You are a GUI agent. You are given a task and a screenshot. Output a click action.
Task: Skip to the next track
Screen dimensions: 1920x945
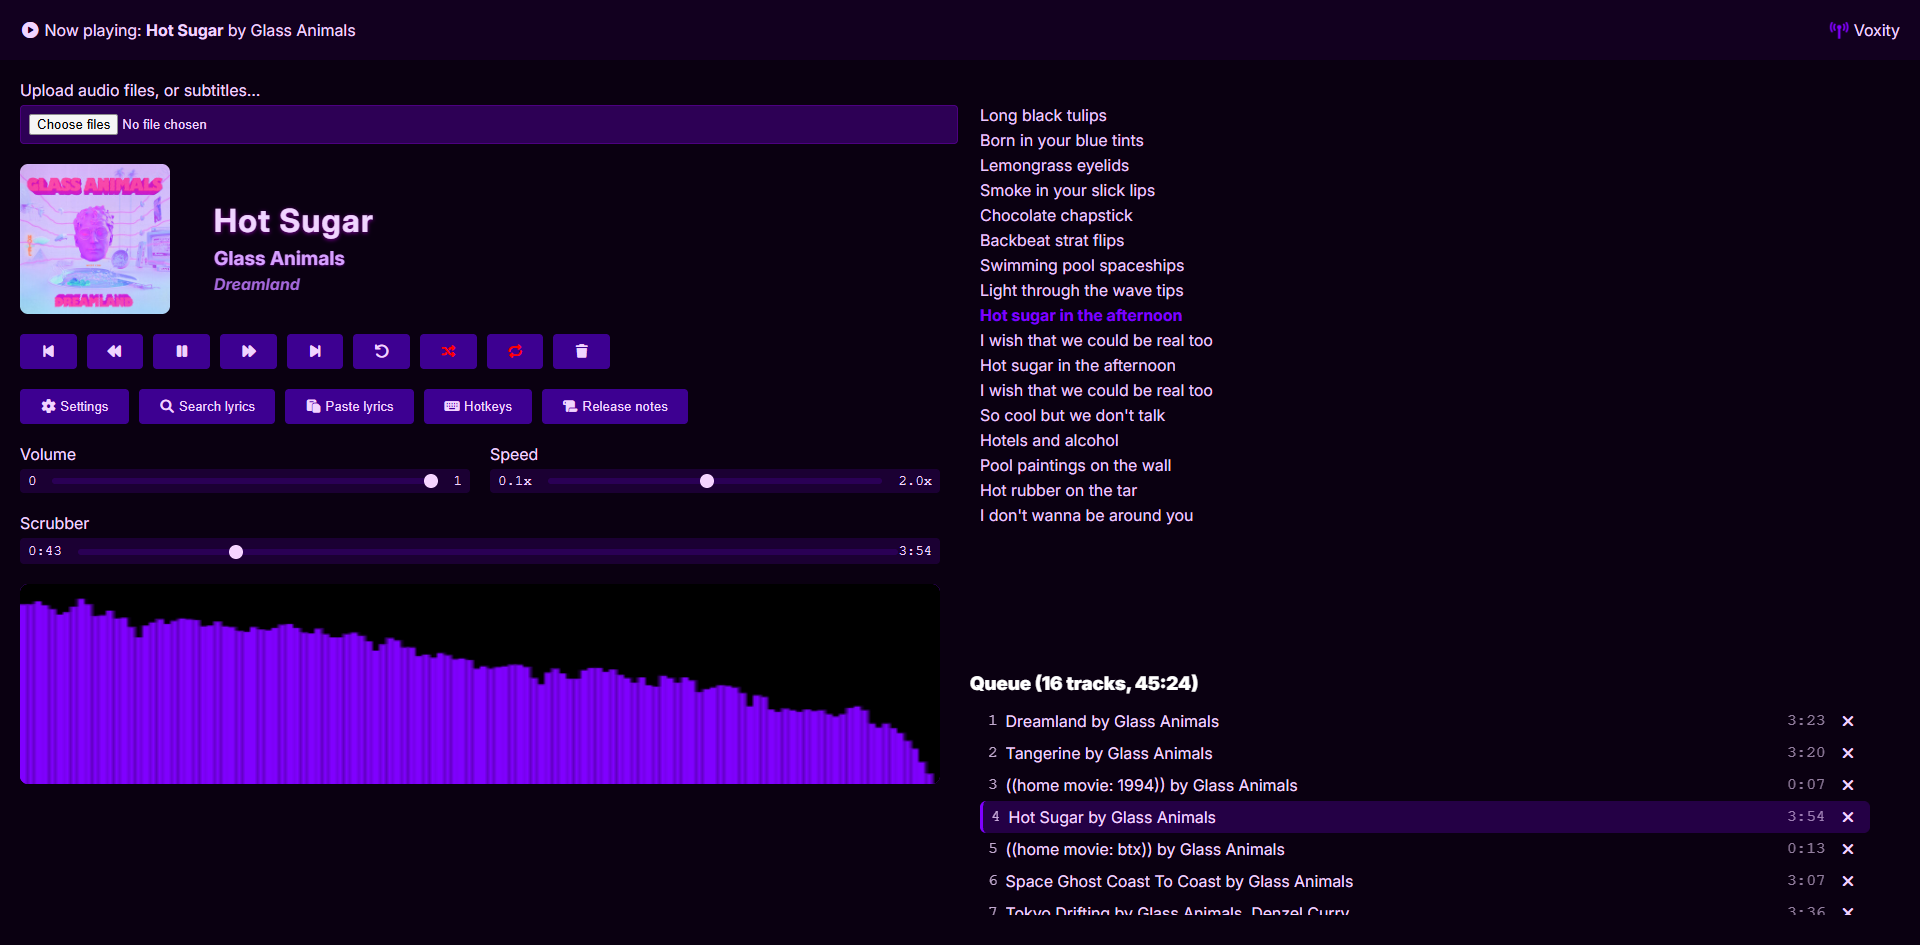click(315, 351)
